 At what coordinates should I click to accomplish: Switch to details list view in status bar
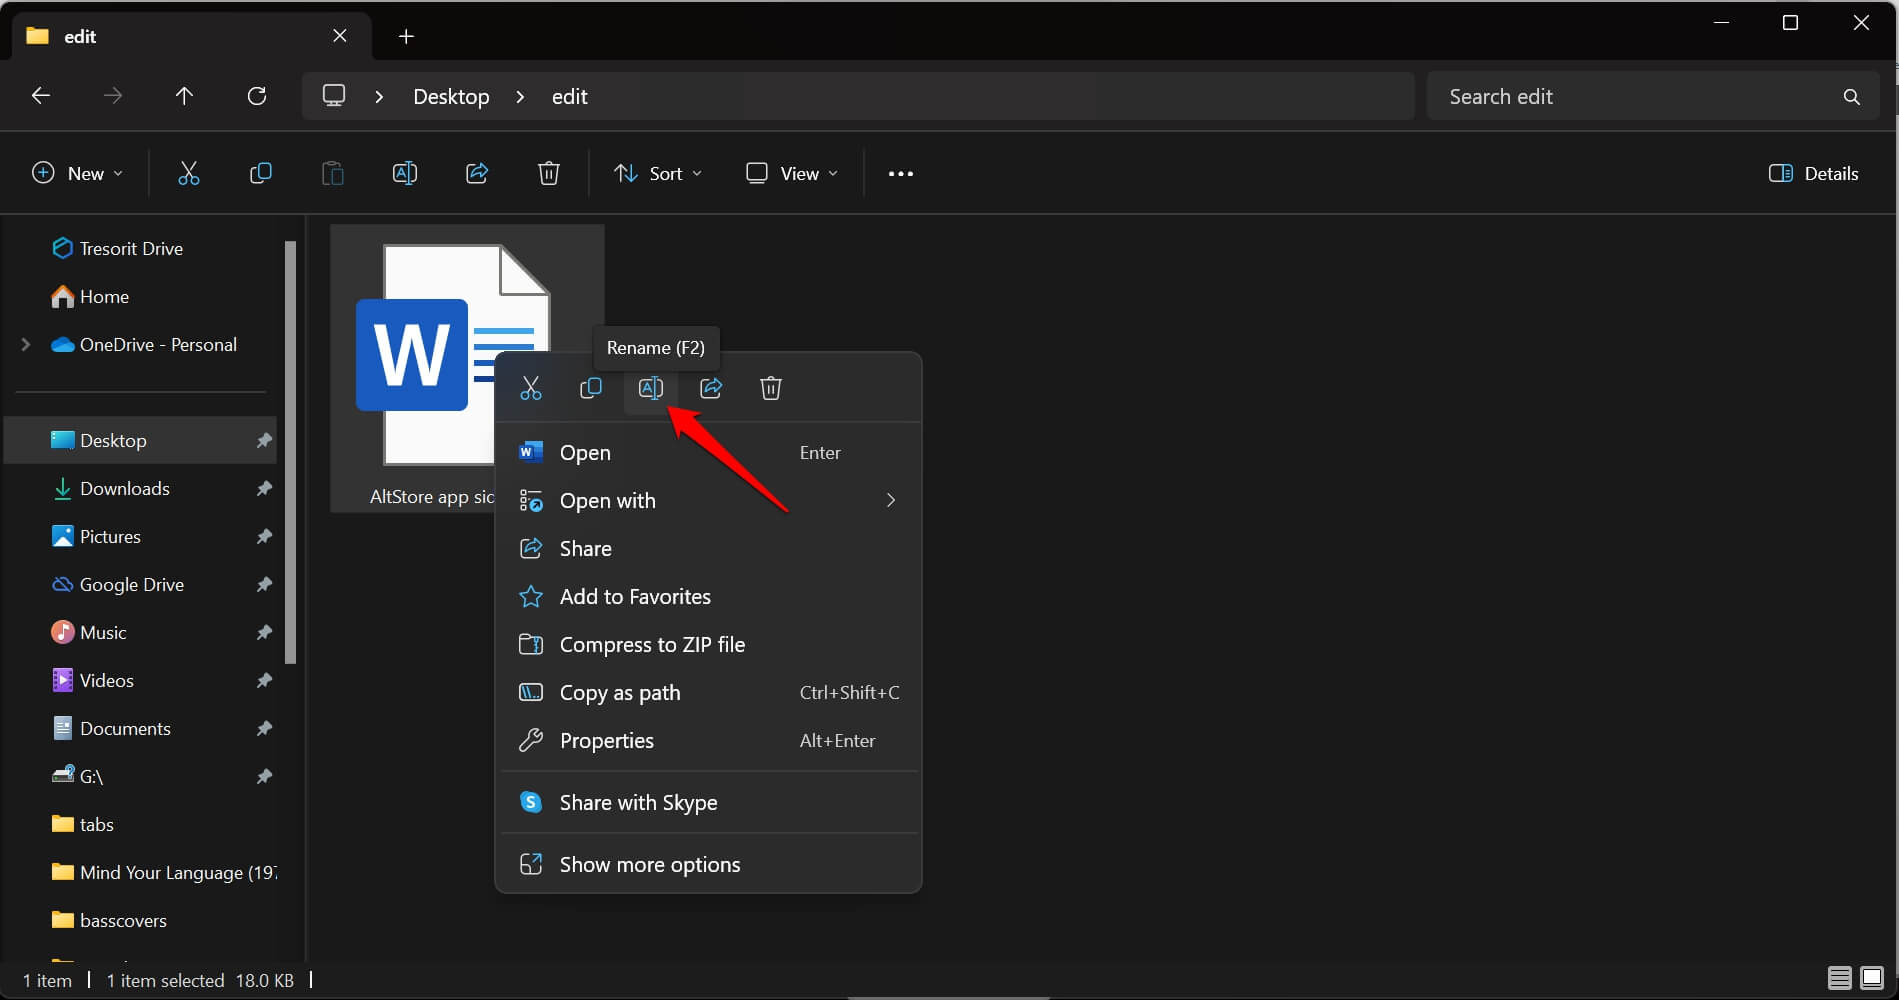(1839, 978)
